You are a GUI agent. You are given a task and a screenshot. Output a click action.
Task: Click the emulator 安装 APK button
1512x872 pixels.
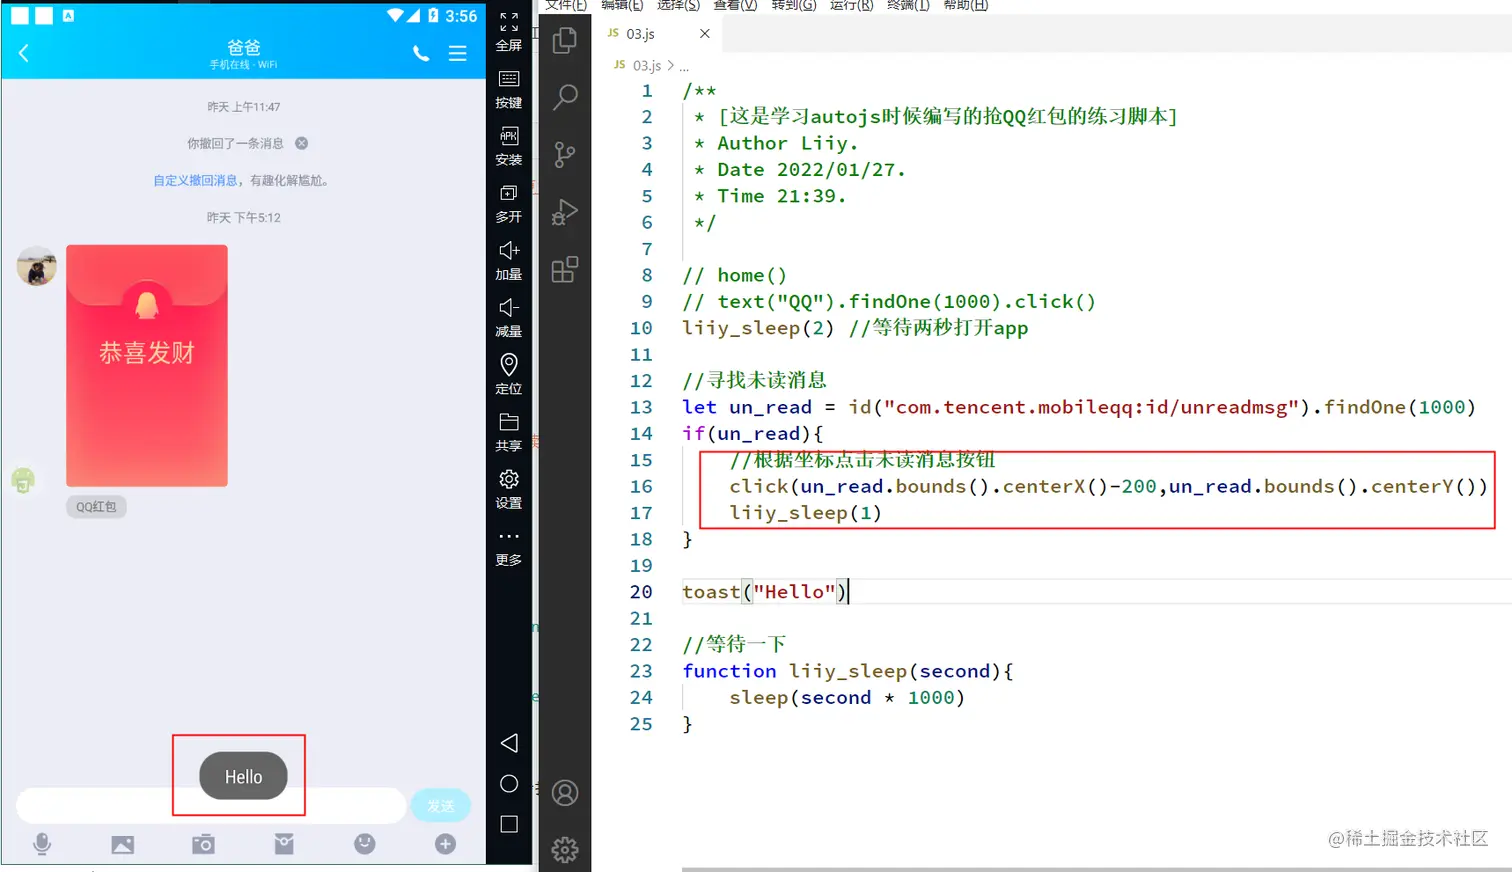(509, 147)
